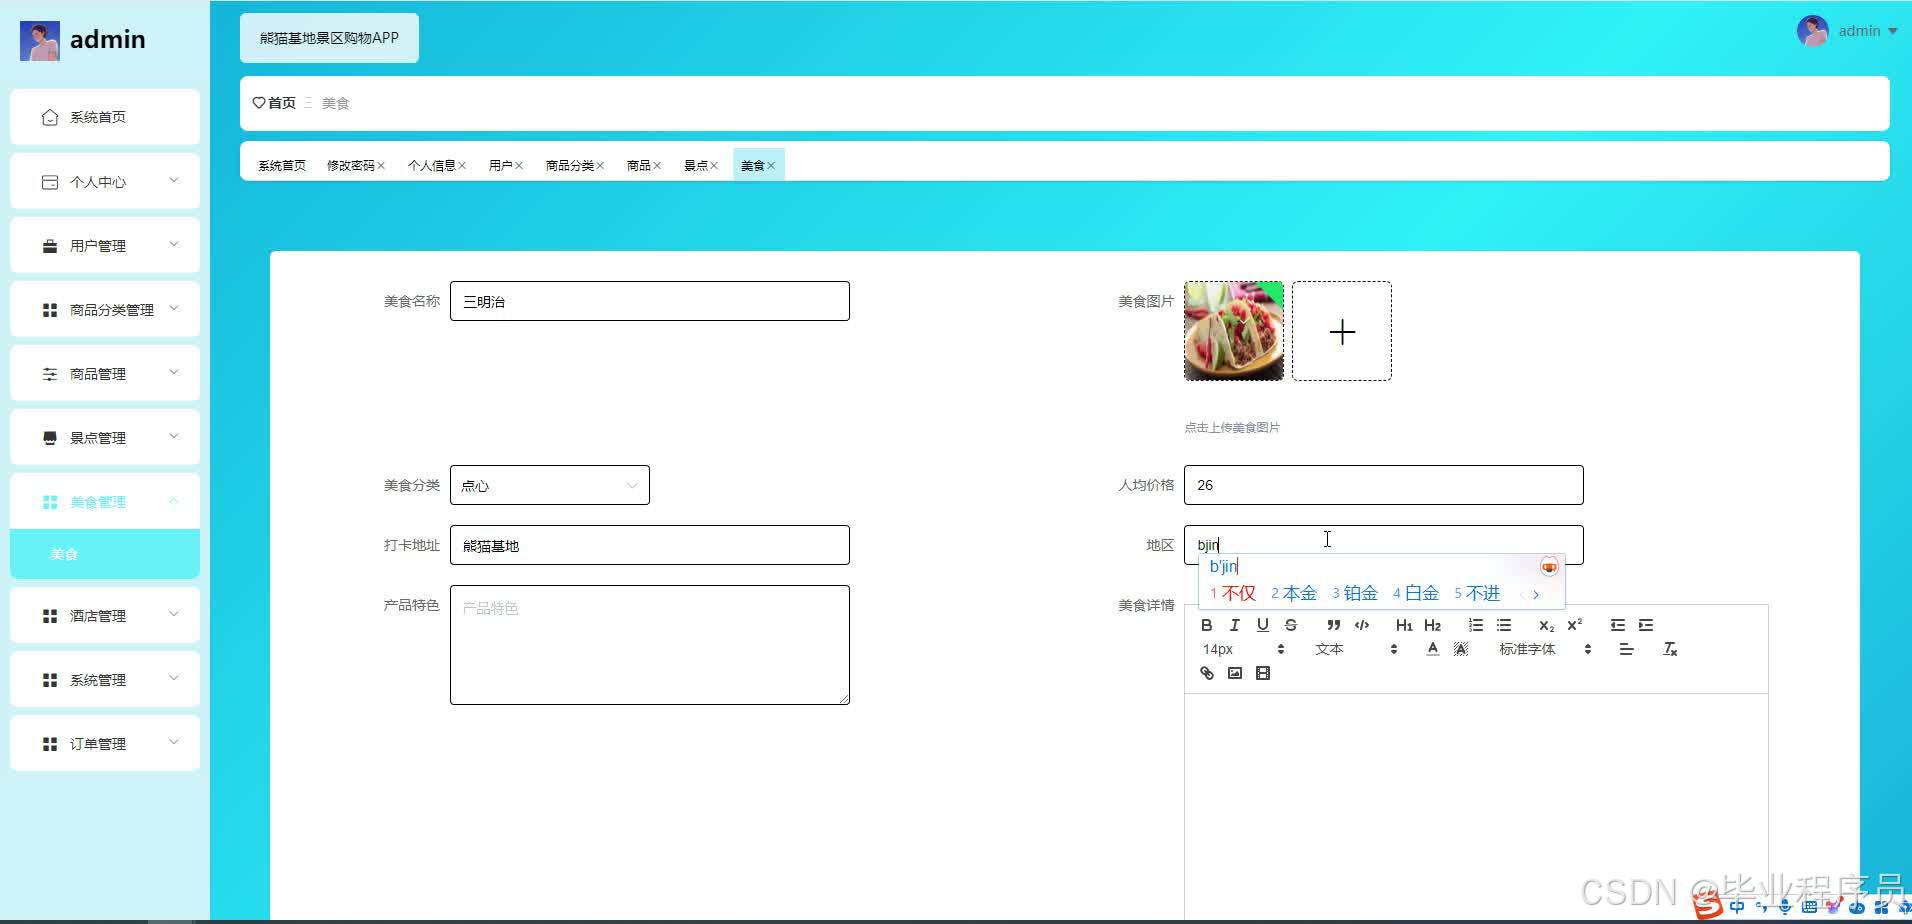Expand the 景点管理 sidebar menu
Screen dimensions: 1912x924
105,437
